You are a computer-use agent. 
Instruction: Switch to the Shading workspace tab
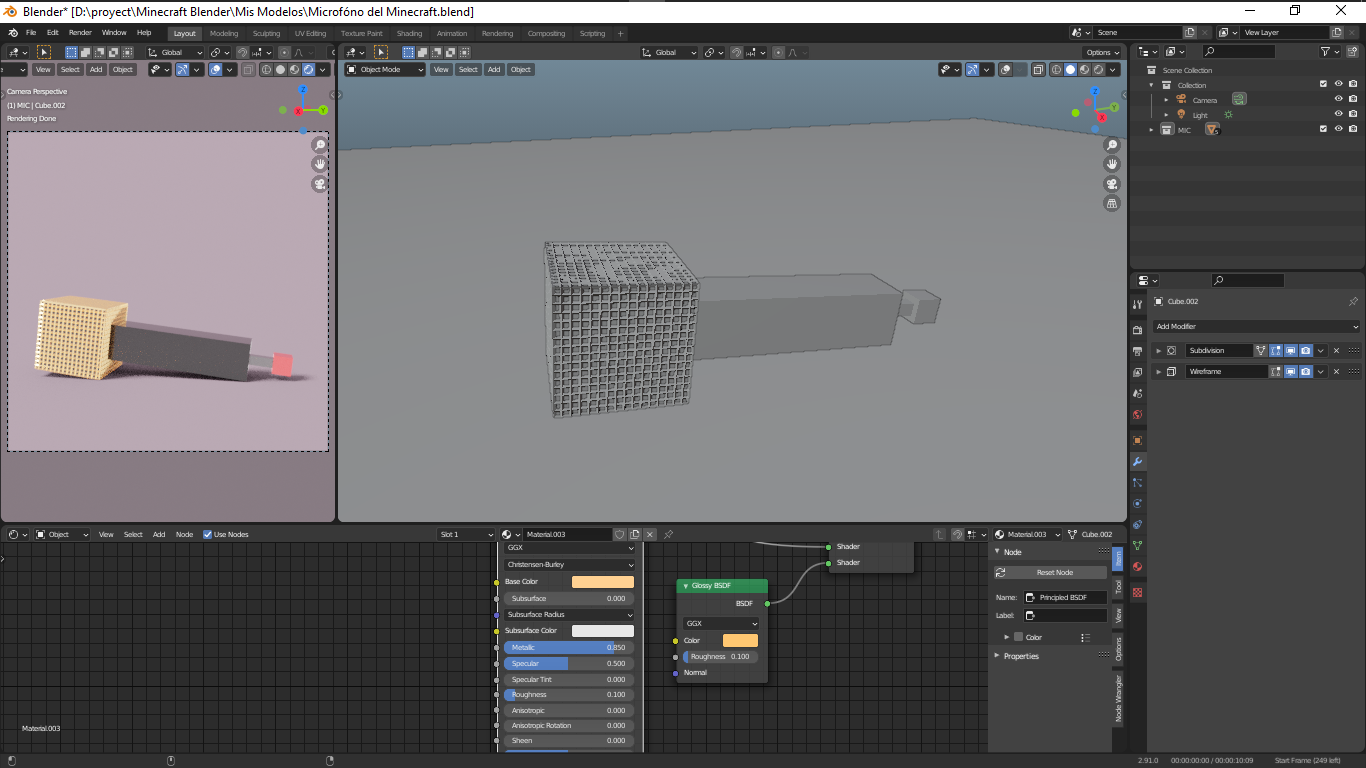(x=409, y=32)
